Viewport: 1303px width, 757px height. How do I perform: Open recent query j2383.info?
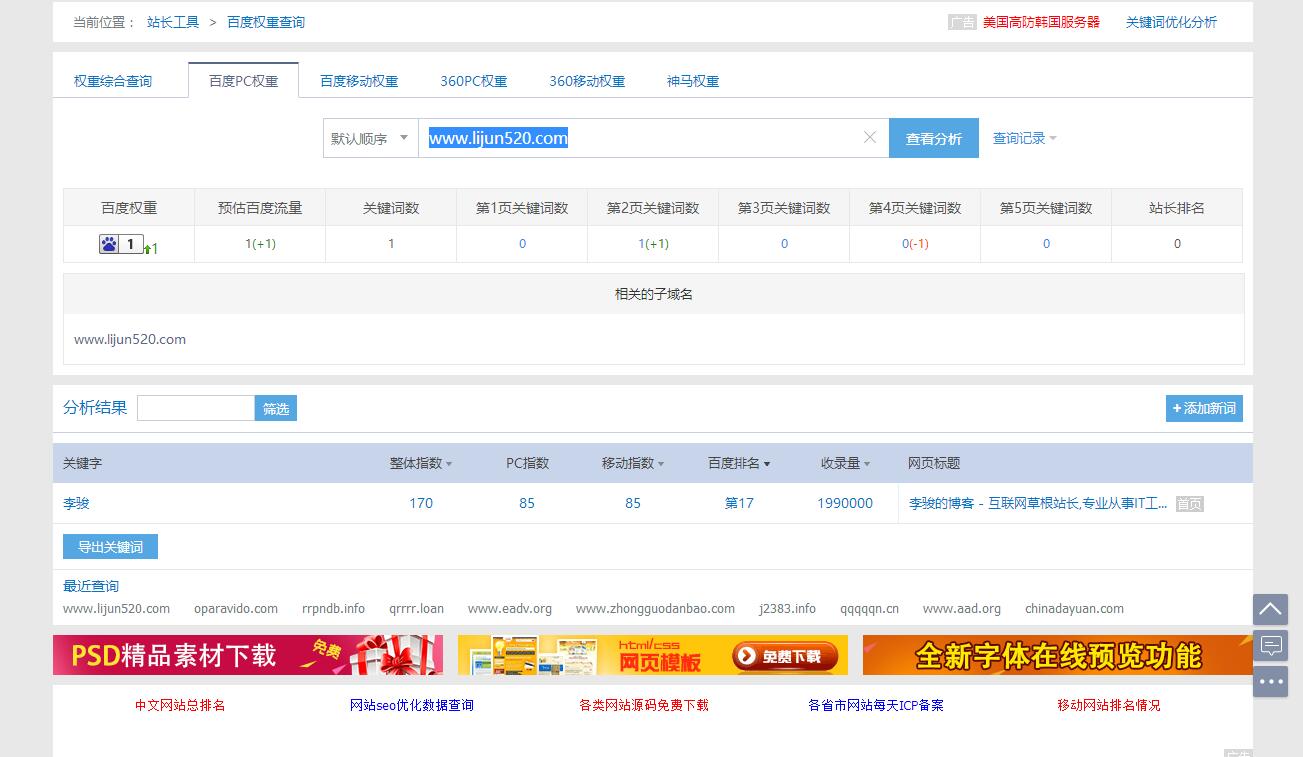tap(787, 608)
